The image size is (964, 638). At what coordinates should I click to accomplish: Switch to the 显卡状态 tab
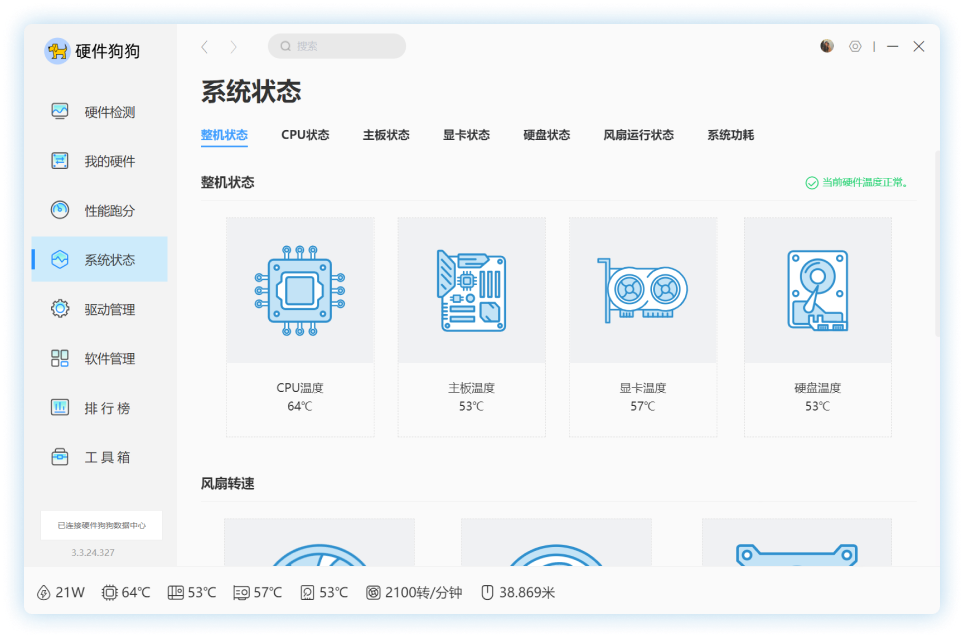pos(466,135)
